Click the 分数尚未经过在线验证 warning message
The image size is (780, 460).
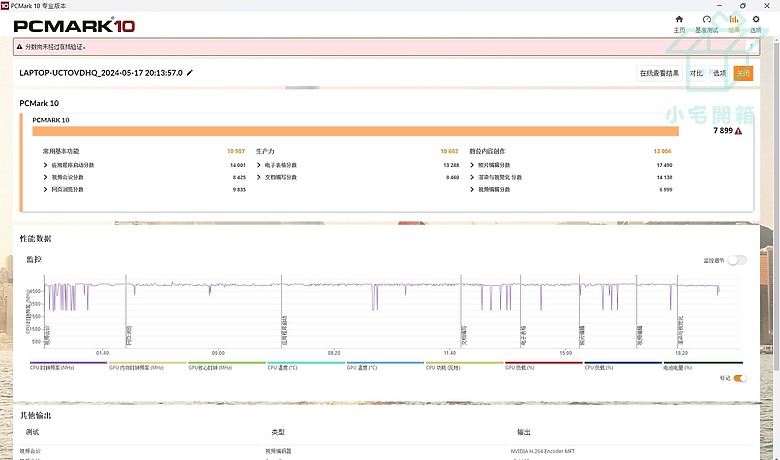(x=55, y=47)
